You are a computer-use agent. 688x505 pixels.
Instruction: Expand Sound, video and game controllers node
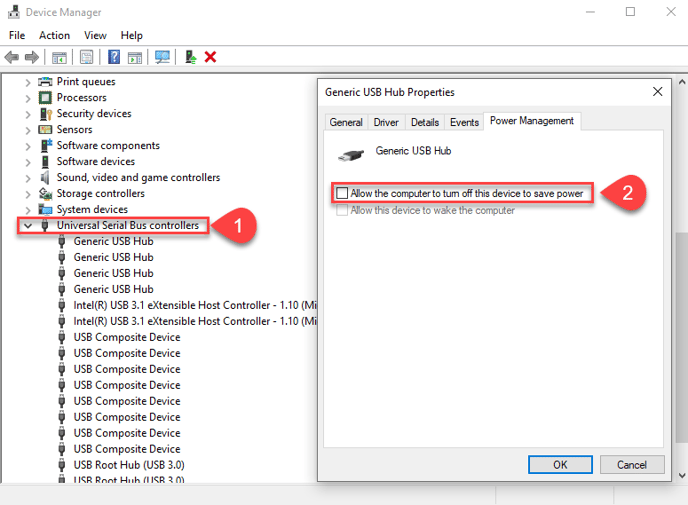pyautogui.click(x=28, y=178)
